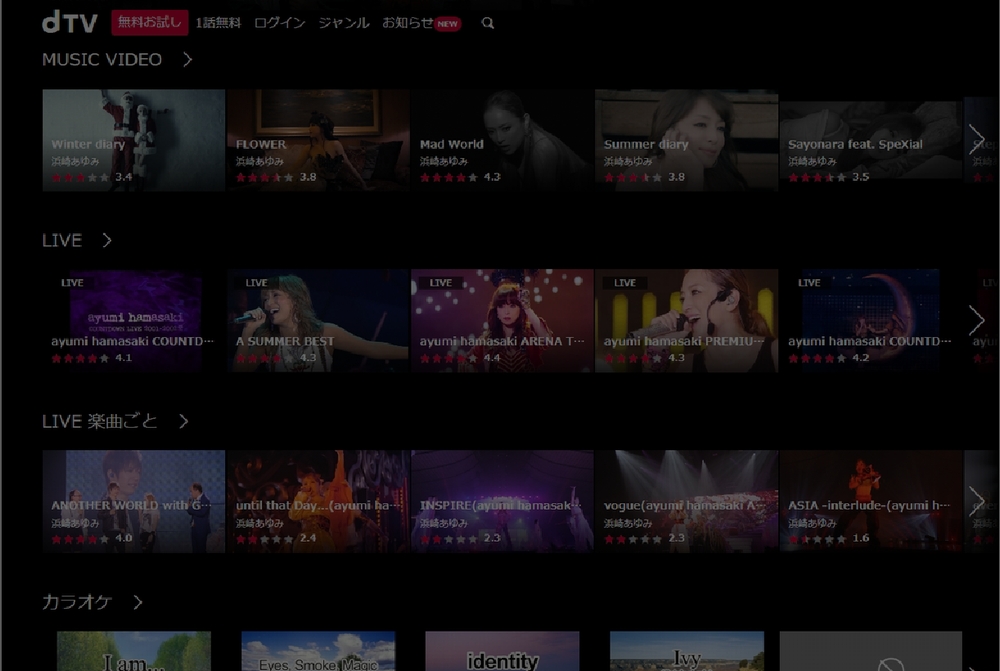Open the 1話無料 menu item
This screenshot has width=1000, height=671.
[218, 23]
